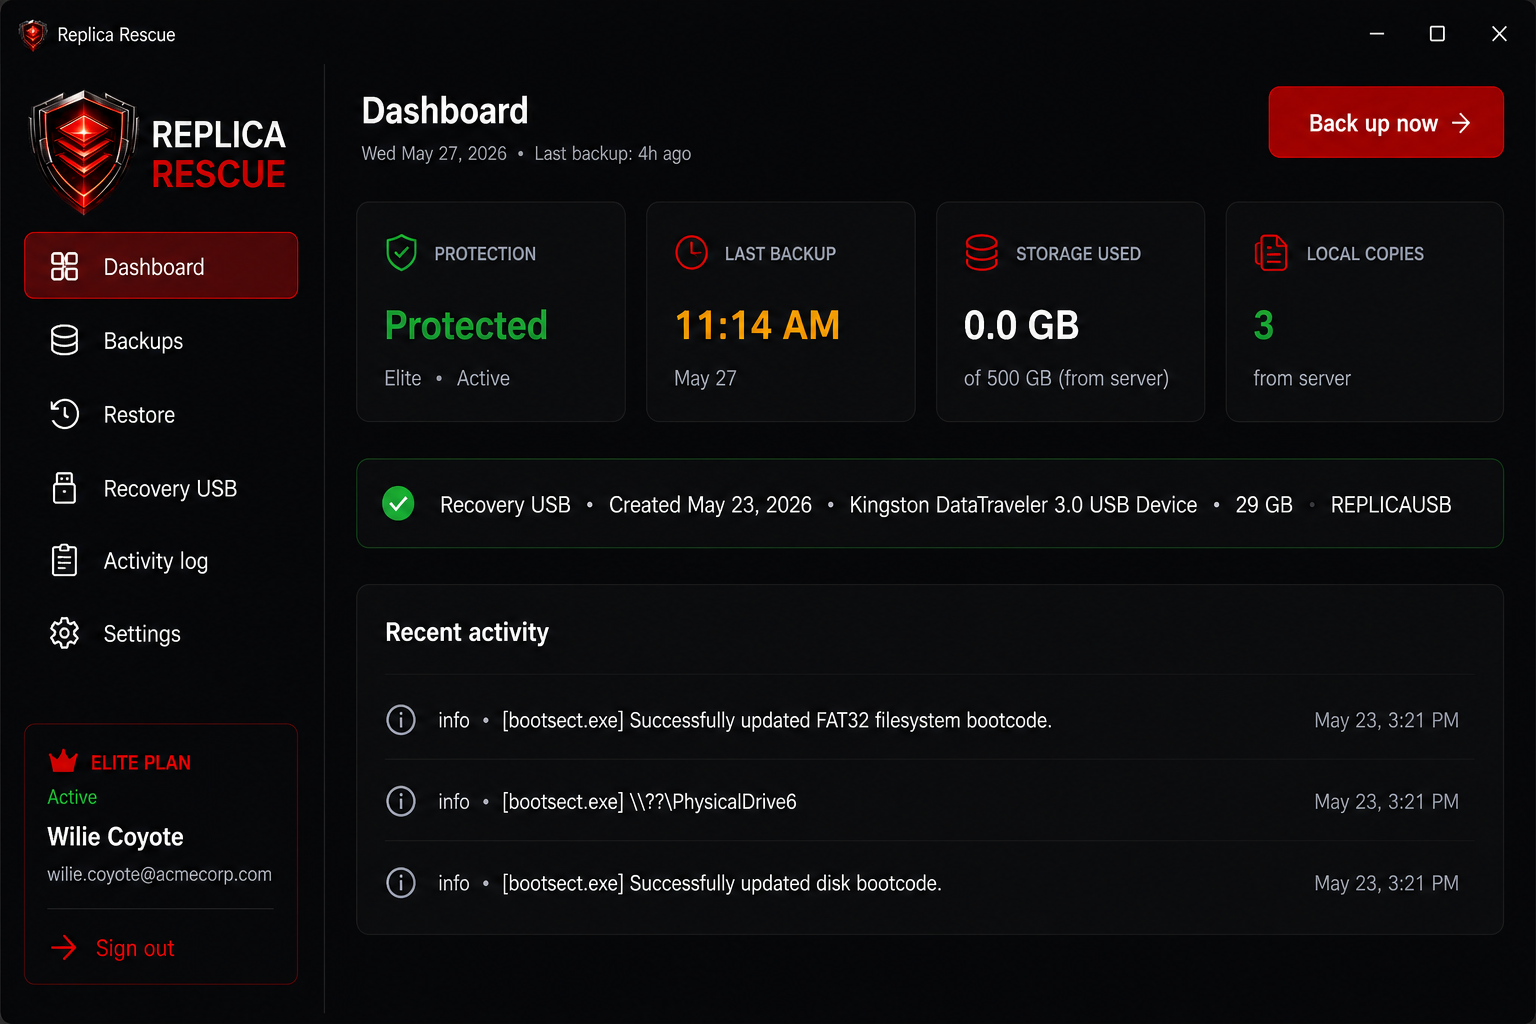
Task: Select the 'updated disk bootcode' log entry
Action: (x=929, y=883)
